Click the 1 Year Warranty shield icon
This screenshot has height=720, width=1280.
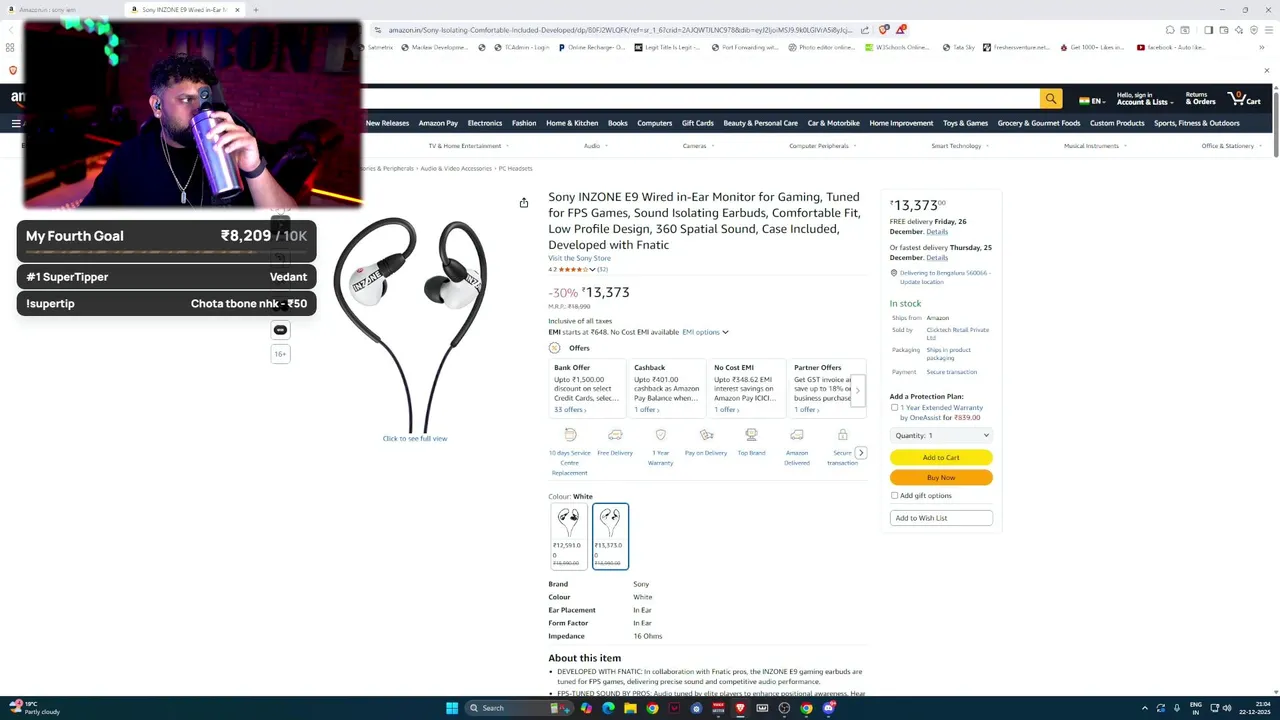(660, 435)
